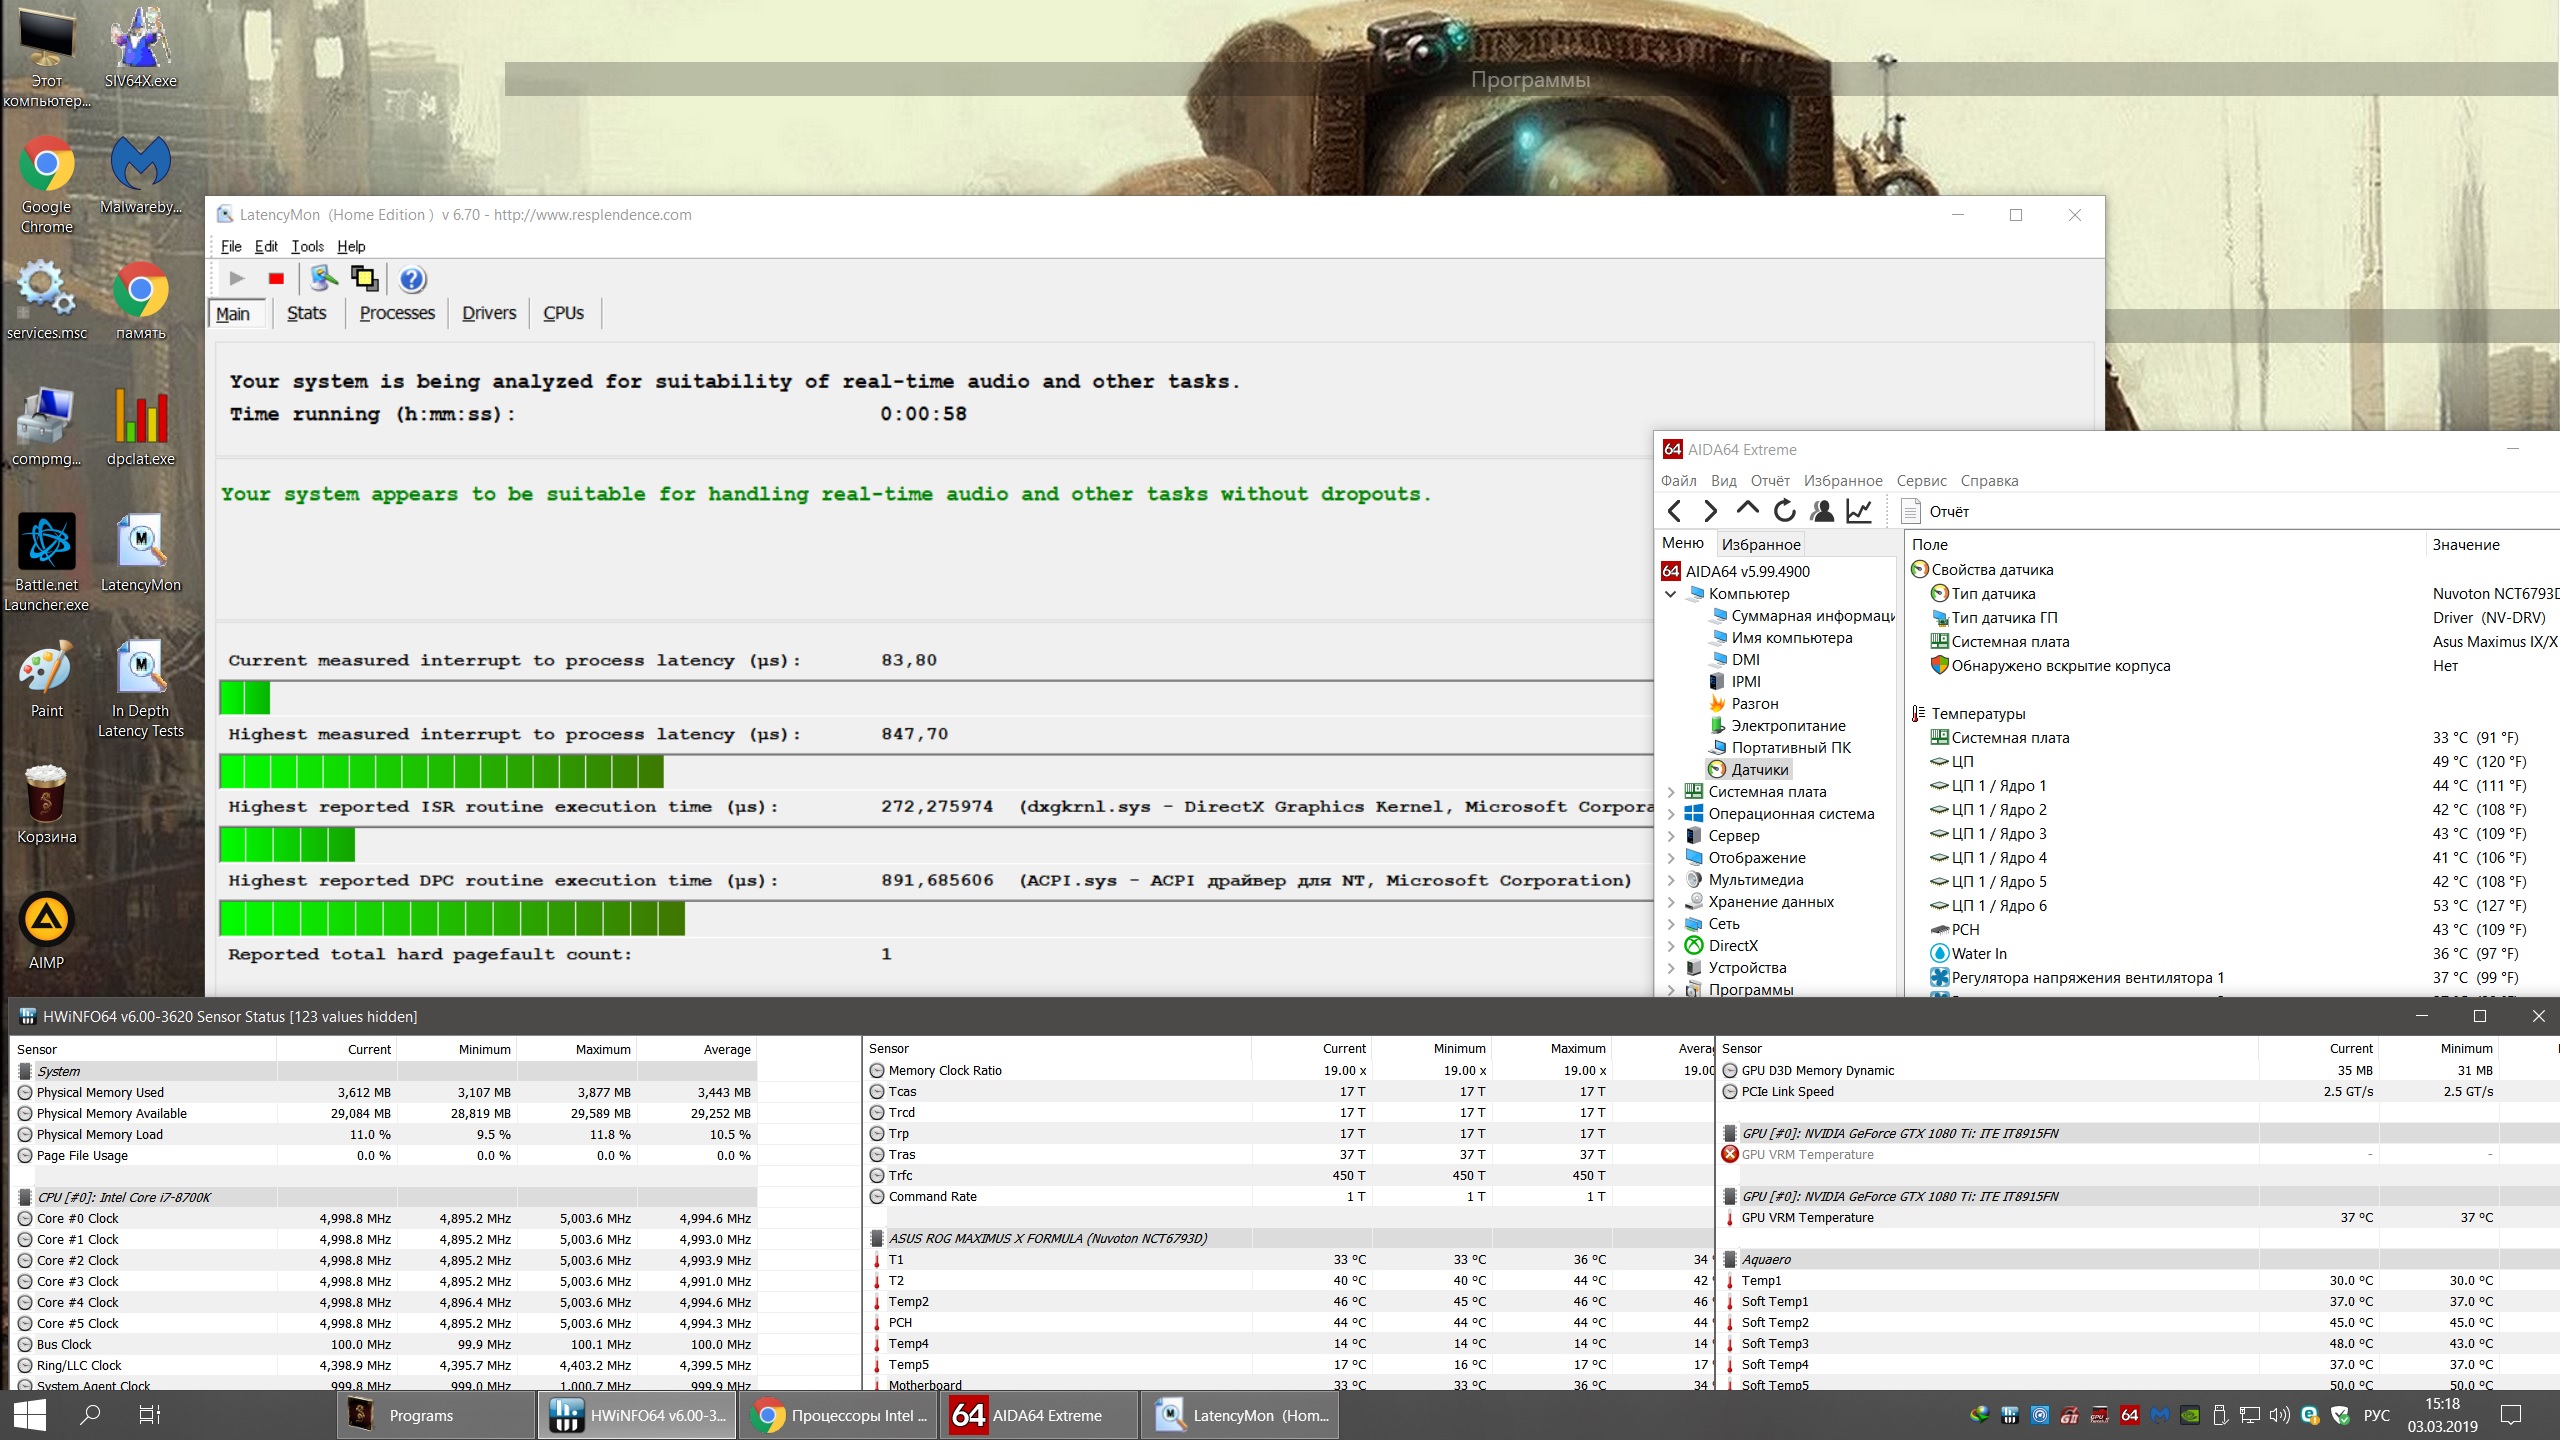This screenshot has width=2560, height=1440.
Task: Open LatencyMon help question mark icon
Action: point(412,279)
